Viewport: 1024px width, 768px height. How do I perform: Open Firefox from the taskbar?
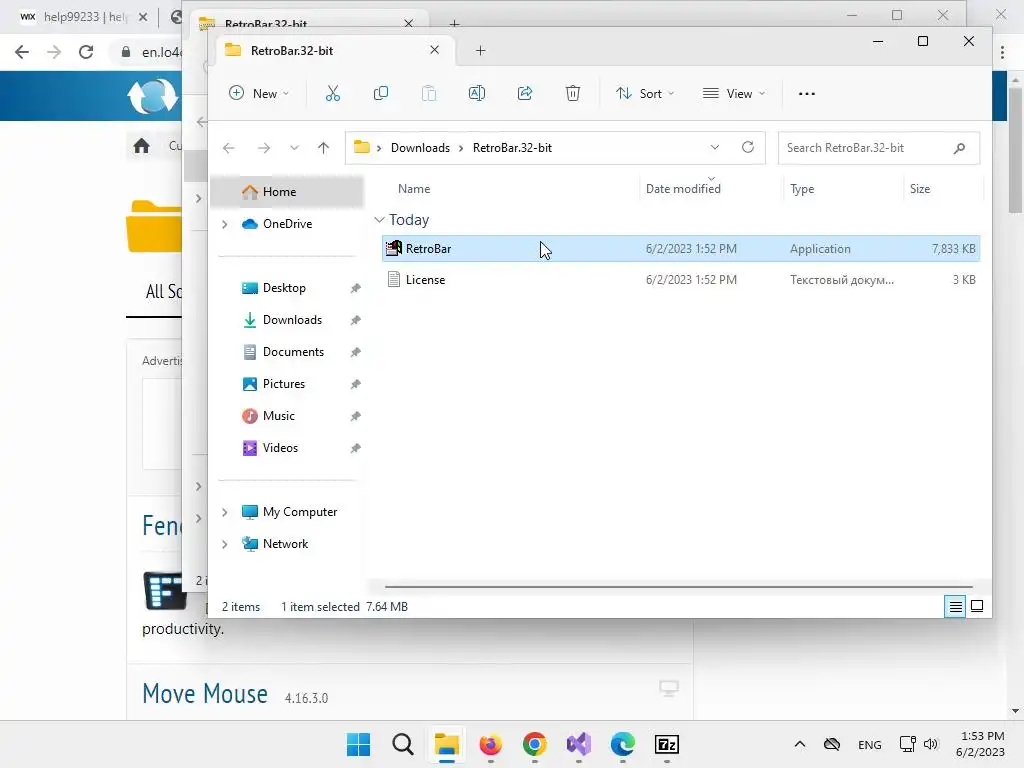(490, 744)
